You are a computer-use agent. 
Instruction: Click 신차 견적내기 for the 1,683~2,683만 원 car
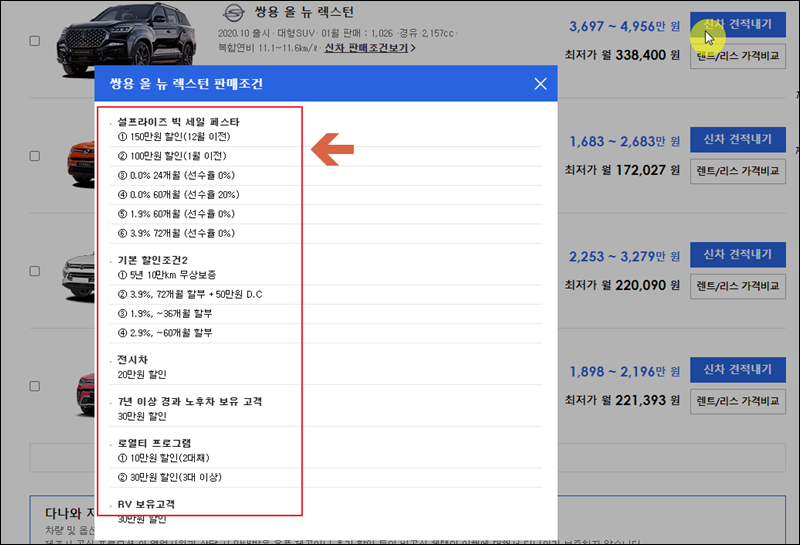pyautogui.click(x=738, y=139)
